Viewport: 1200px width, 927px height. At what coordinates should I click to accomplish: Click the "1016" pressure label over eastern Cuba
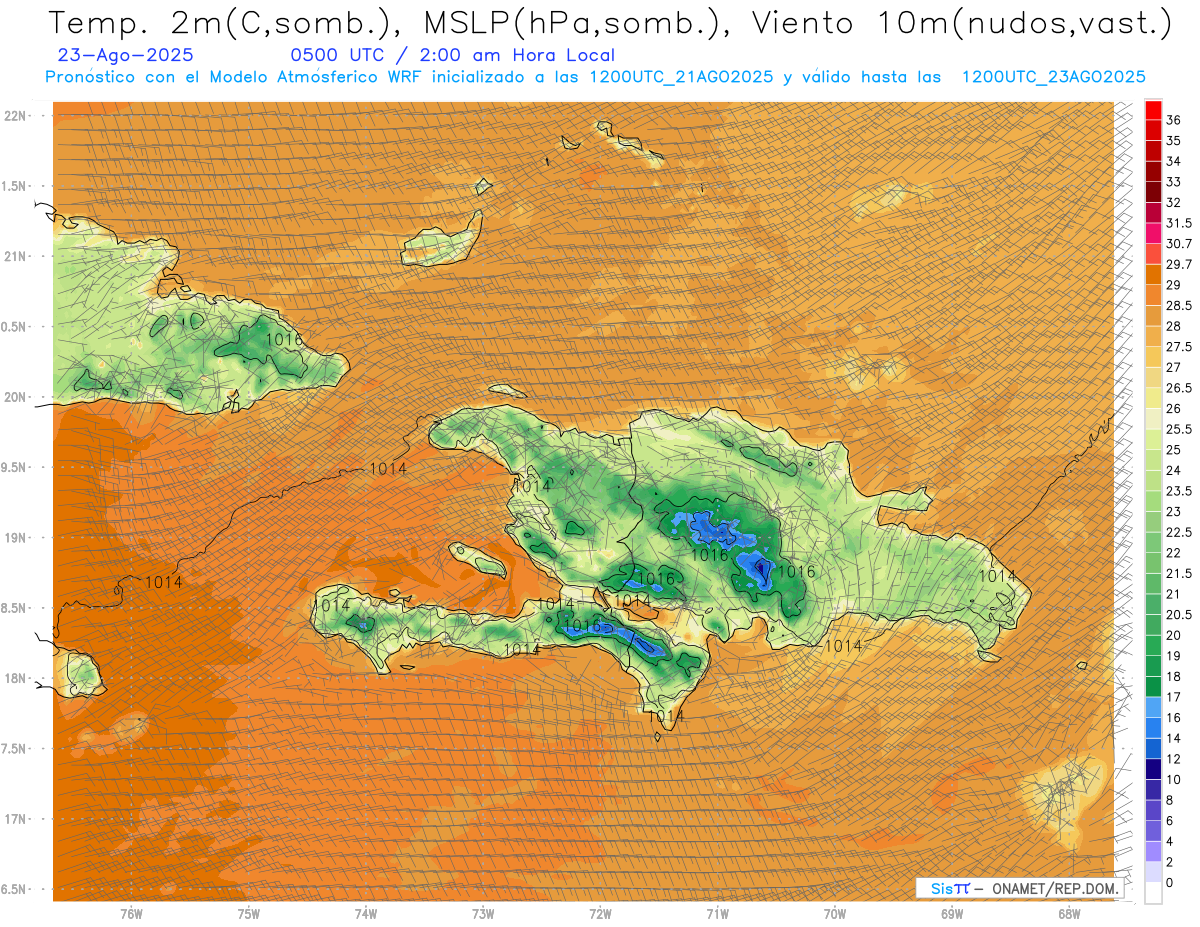tap(285, 340)
